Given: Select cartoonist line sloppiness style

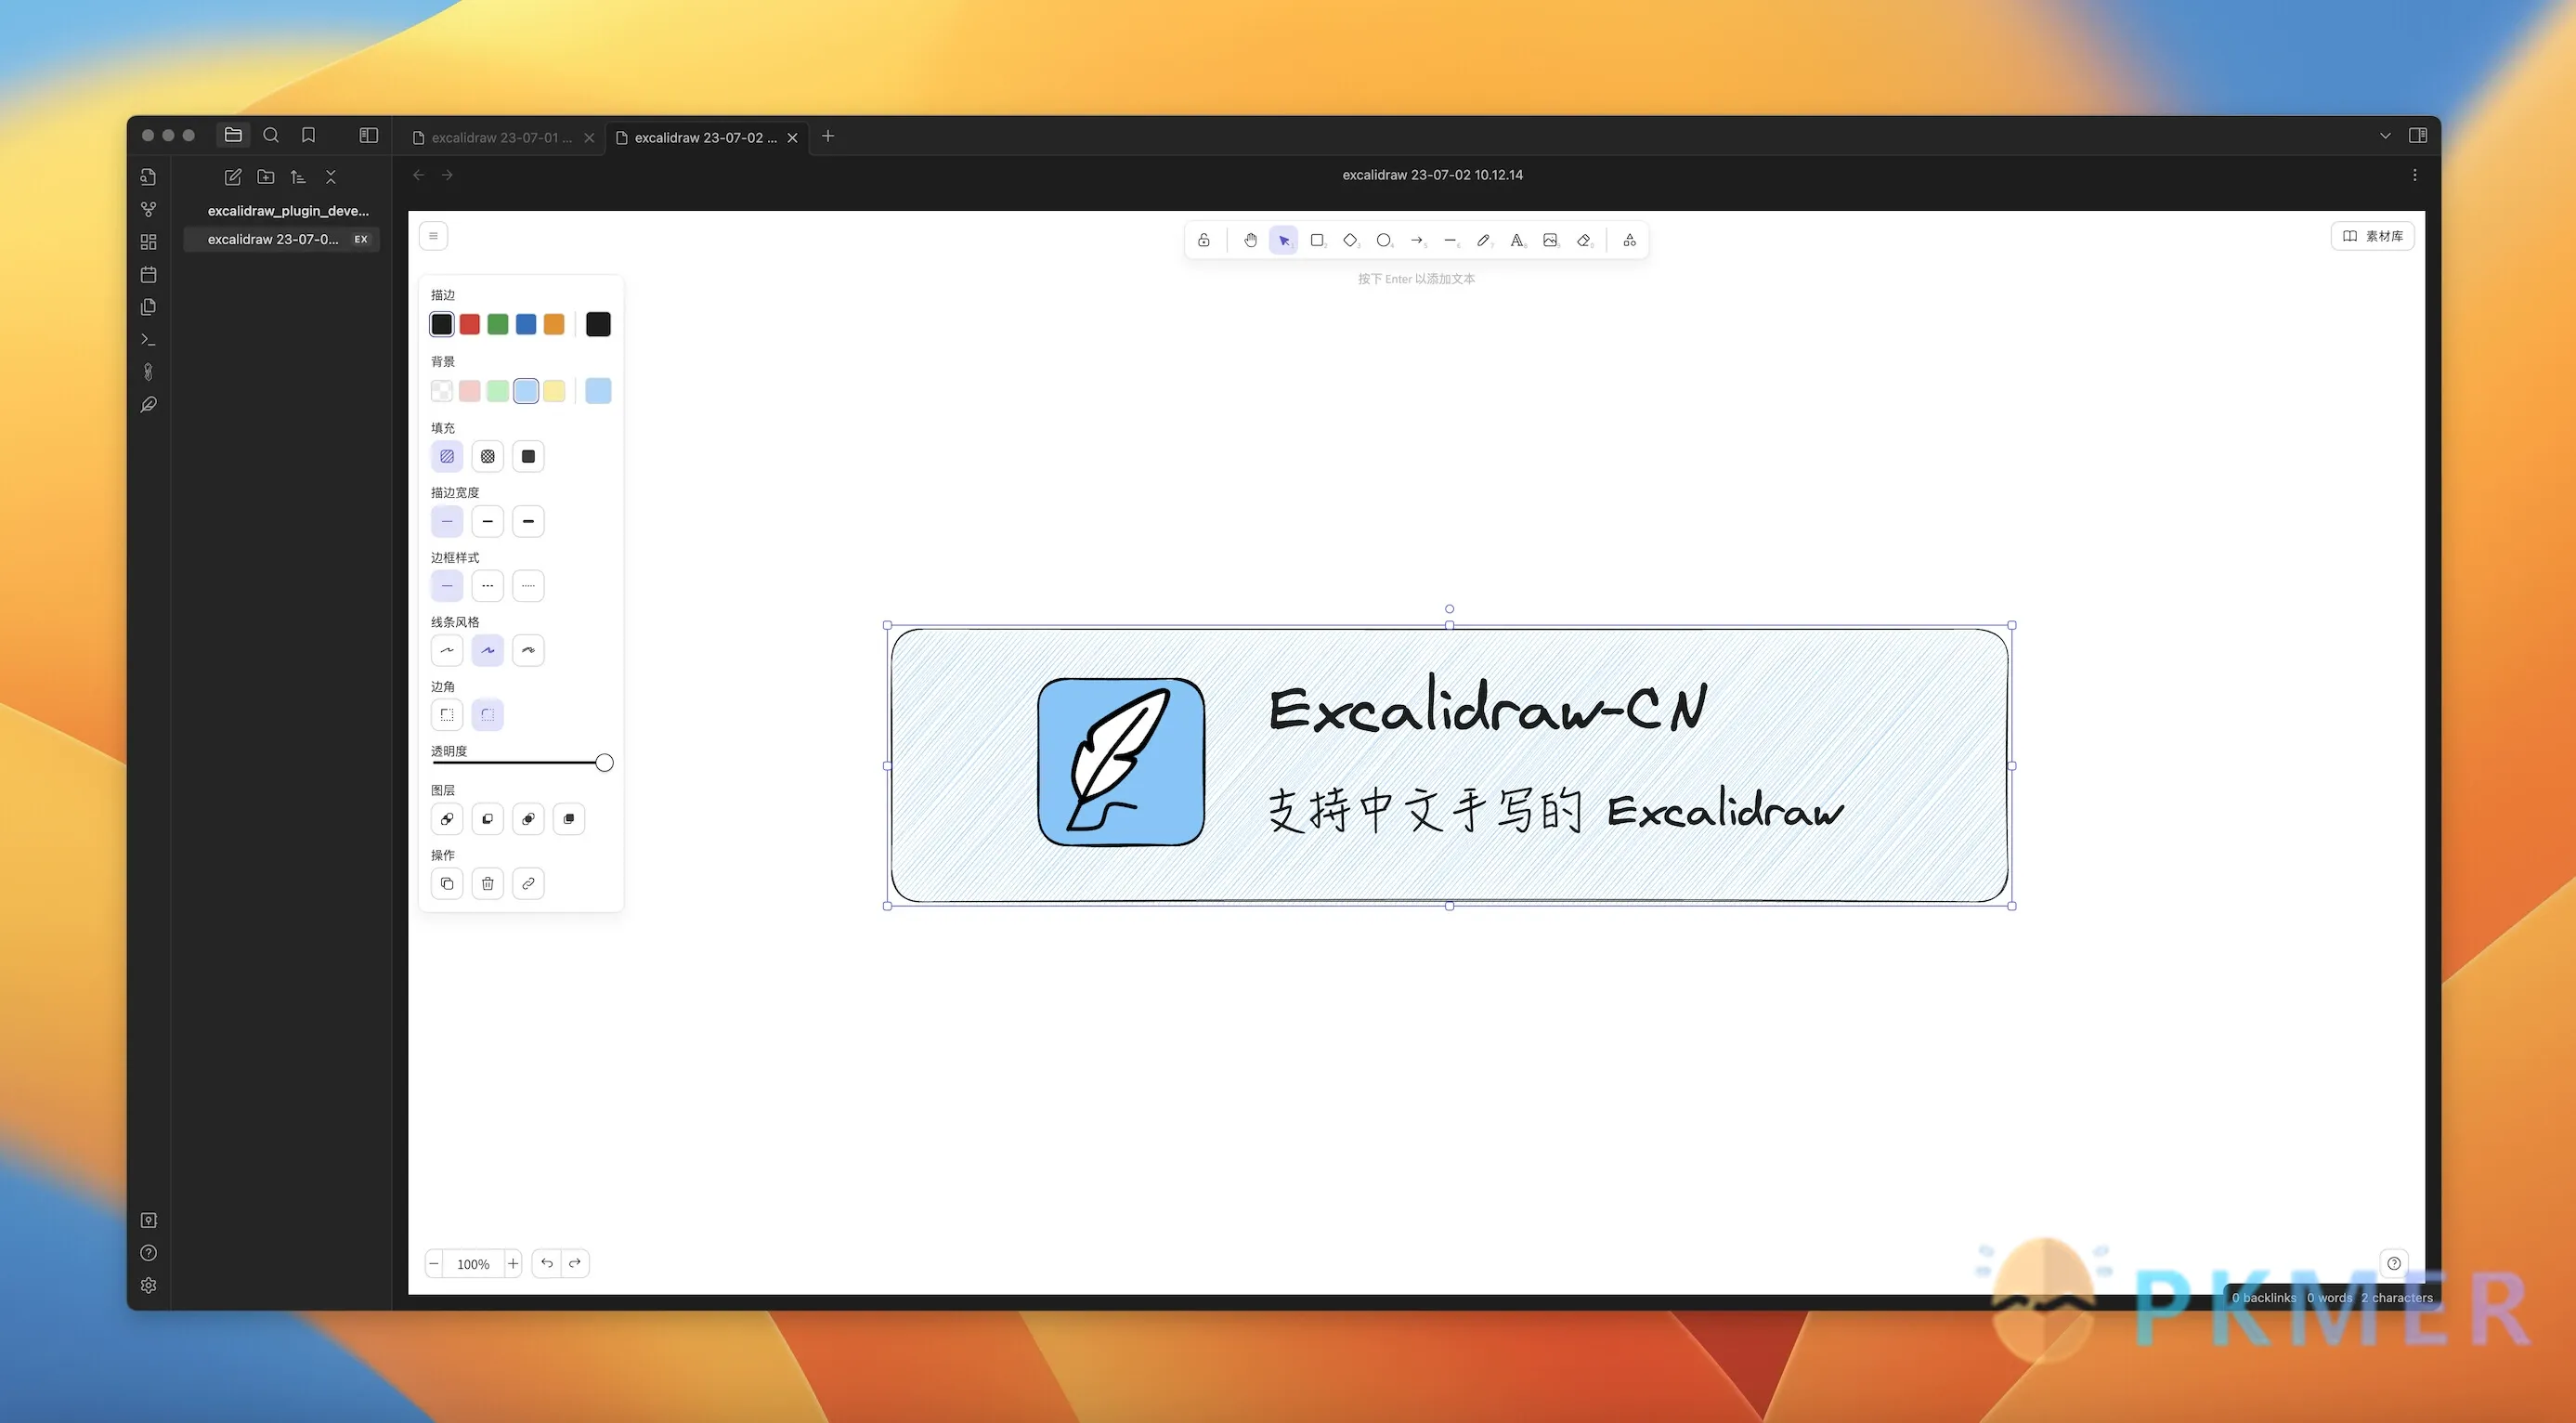Looking at the screenshot, I should 528,650.
